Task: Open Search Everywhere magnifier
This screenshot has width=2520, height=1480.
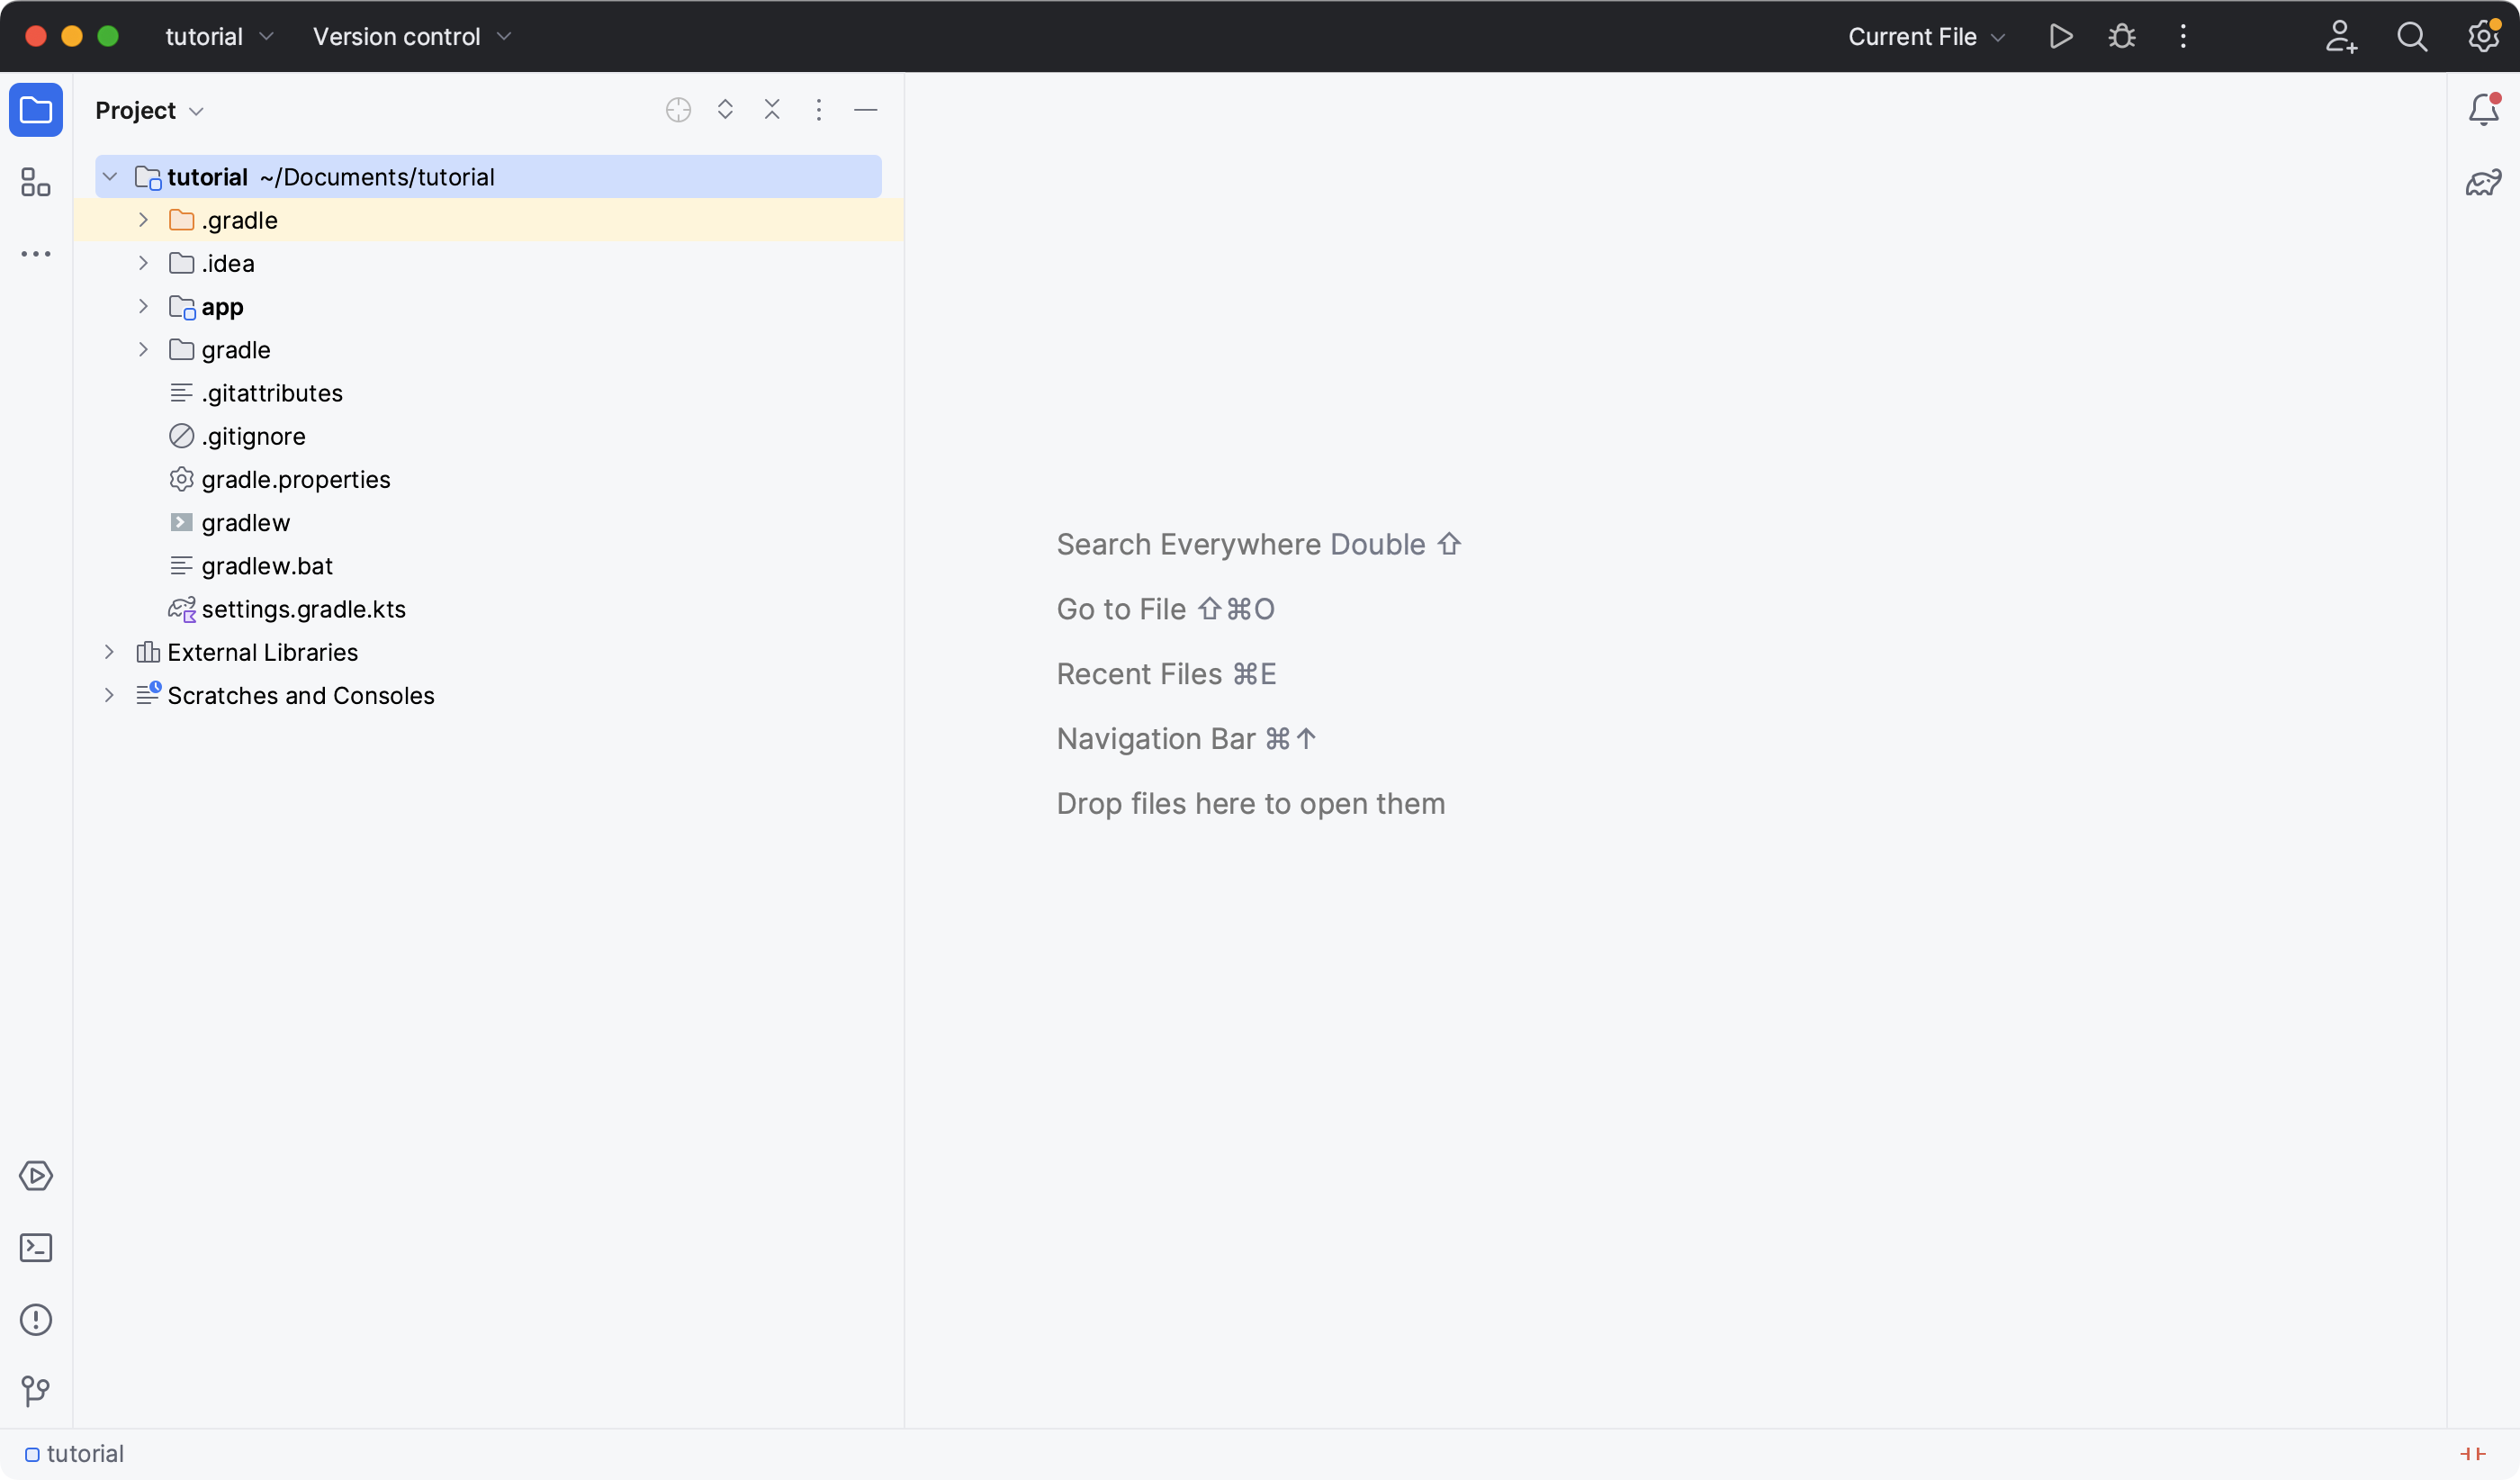Action: [x=2412, y=37]
